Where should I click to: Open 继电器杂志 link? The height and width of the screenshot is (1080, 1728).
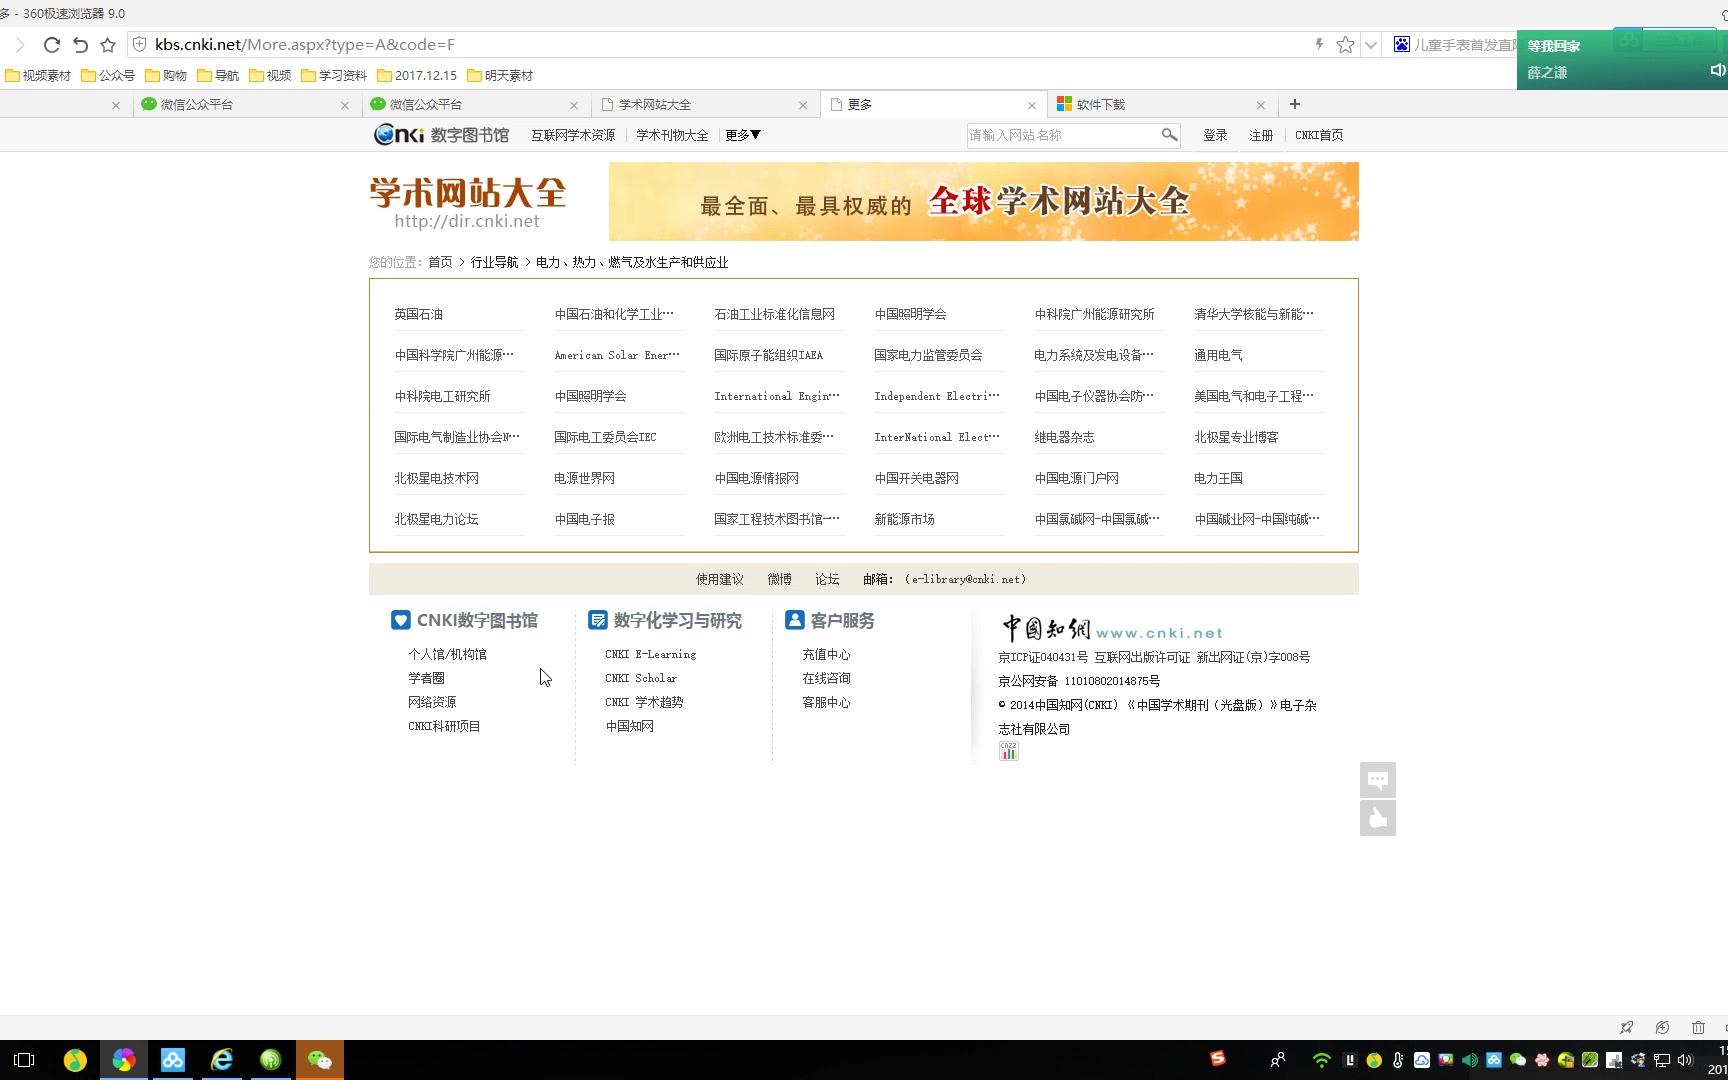pos(1064,437)
